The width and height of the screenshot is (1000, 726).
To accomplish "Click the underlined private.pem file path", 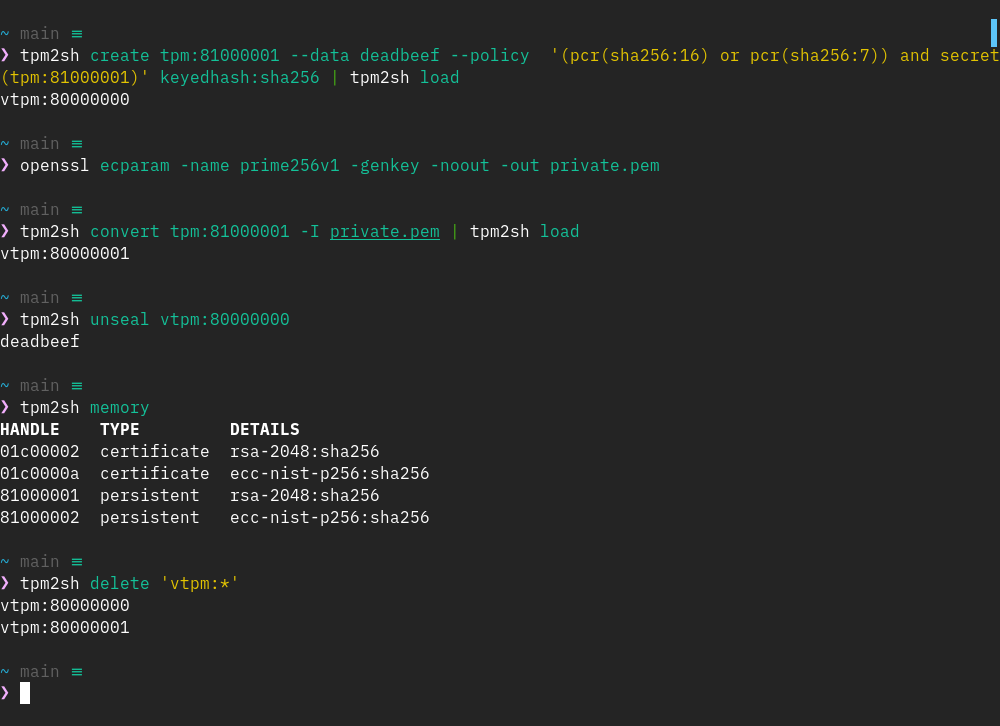I will (384, 232).
